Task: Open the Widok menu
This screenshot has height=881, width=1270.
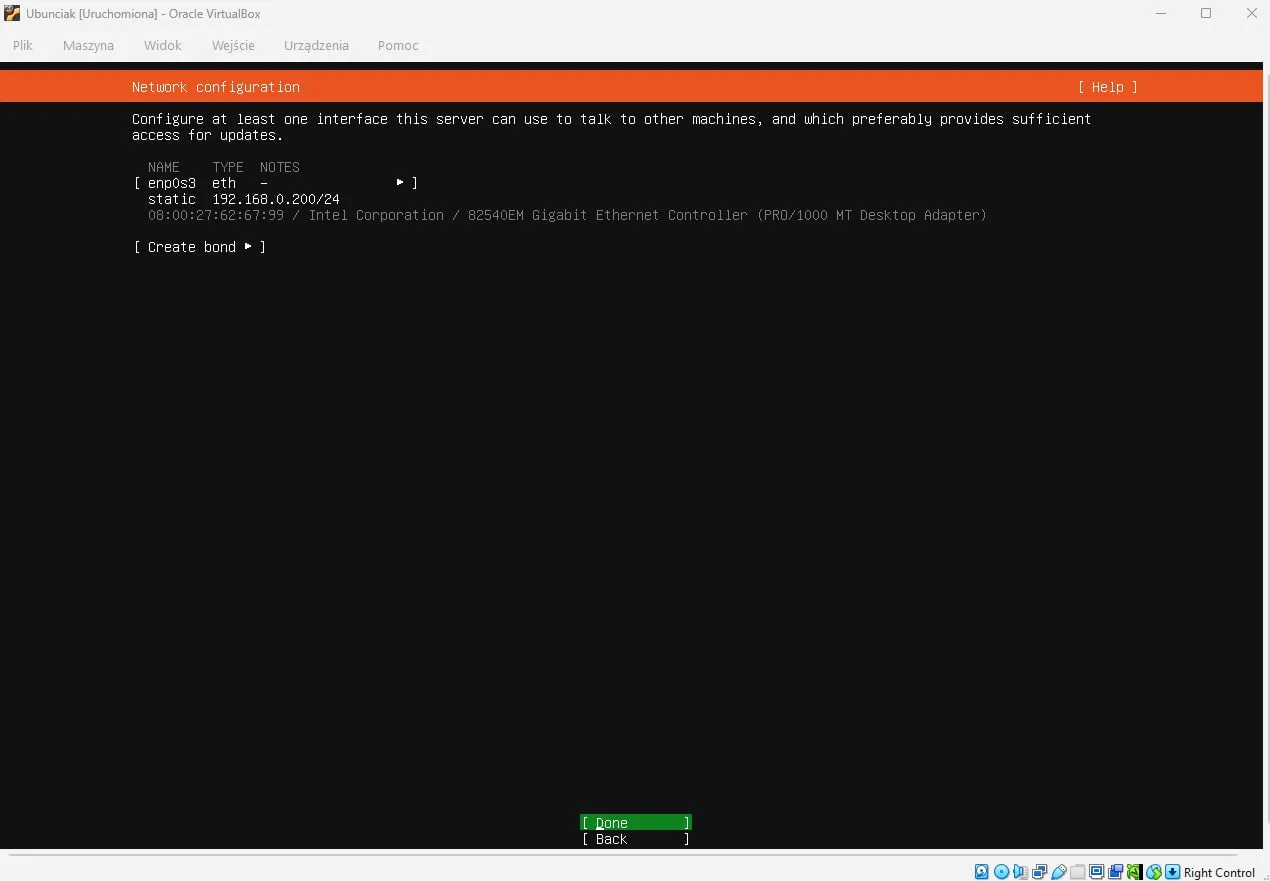Action: click(x=163, y=45)
